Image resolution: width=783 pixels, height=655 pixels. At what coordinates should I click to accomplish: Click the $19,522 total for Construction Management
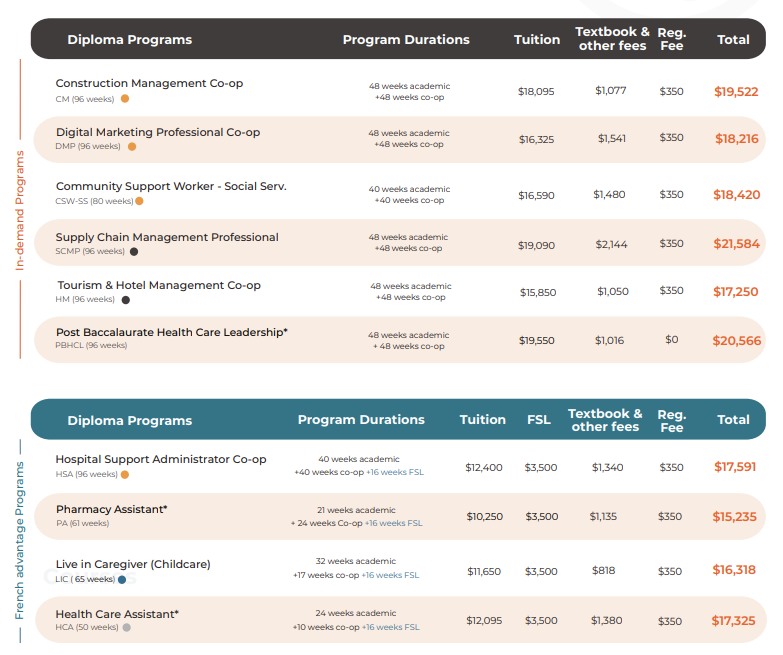click(x=736, y=91)
